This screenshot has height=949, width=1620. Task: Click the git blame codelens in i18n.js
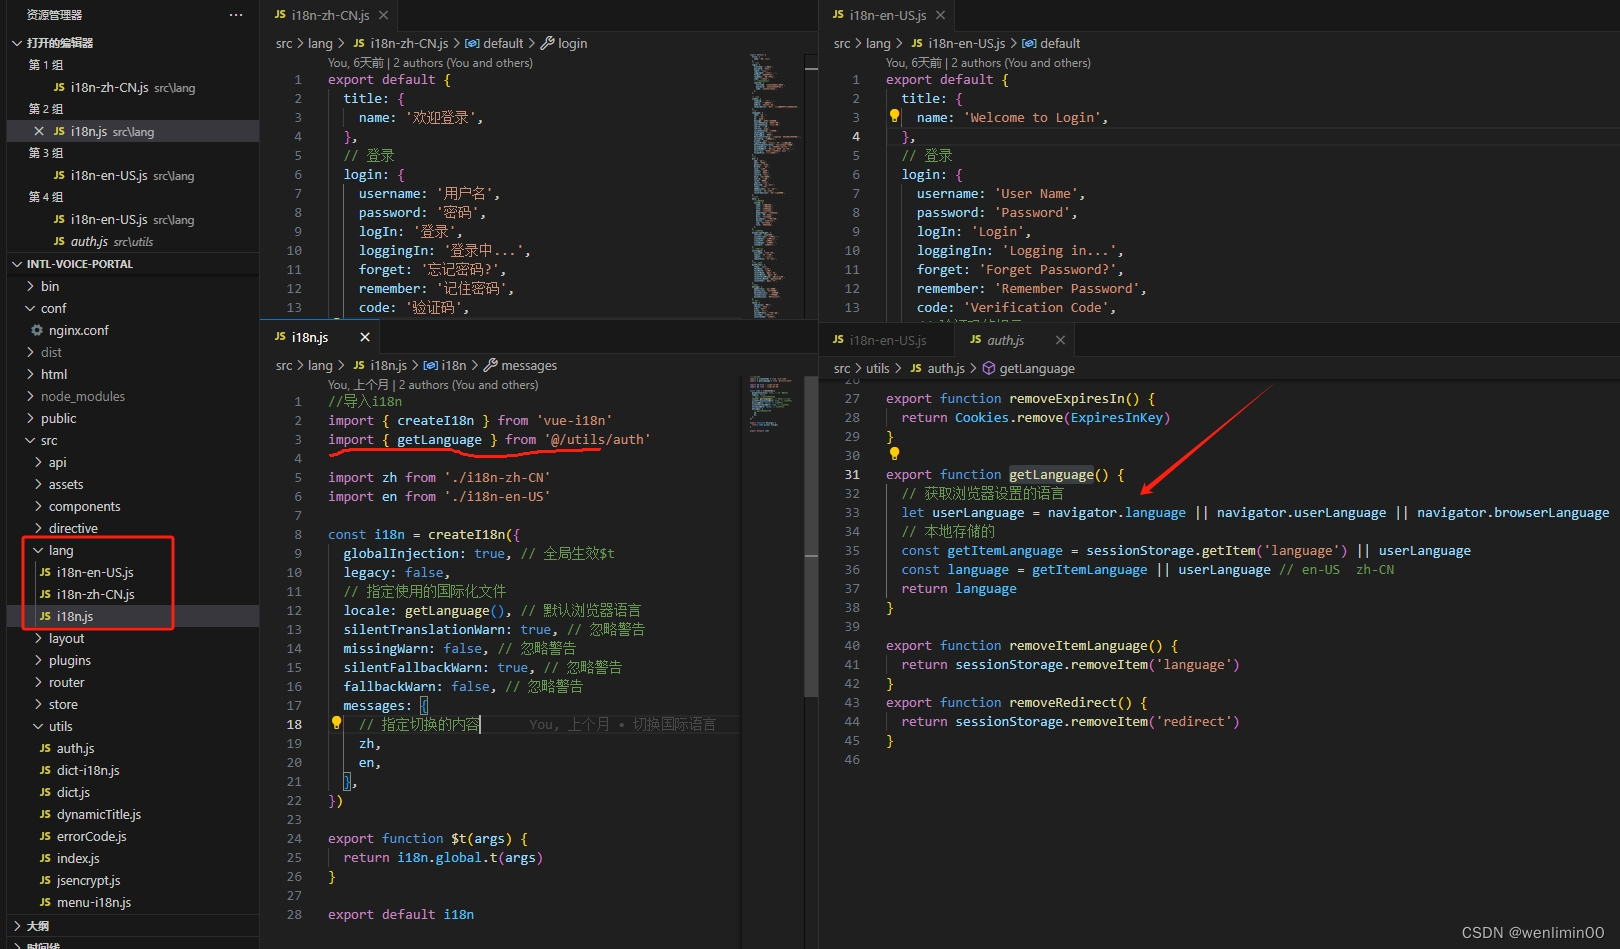[x=433, y=384]
